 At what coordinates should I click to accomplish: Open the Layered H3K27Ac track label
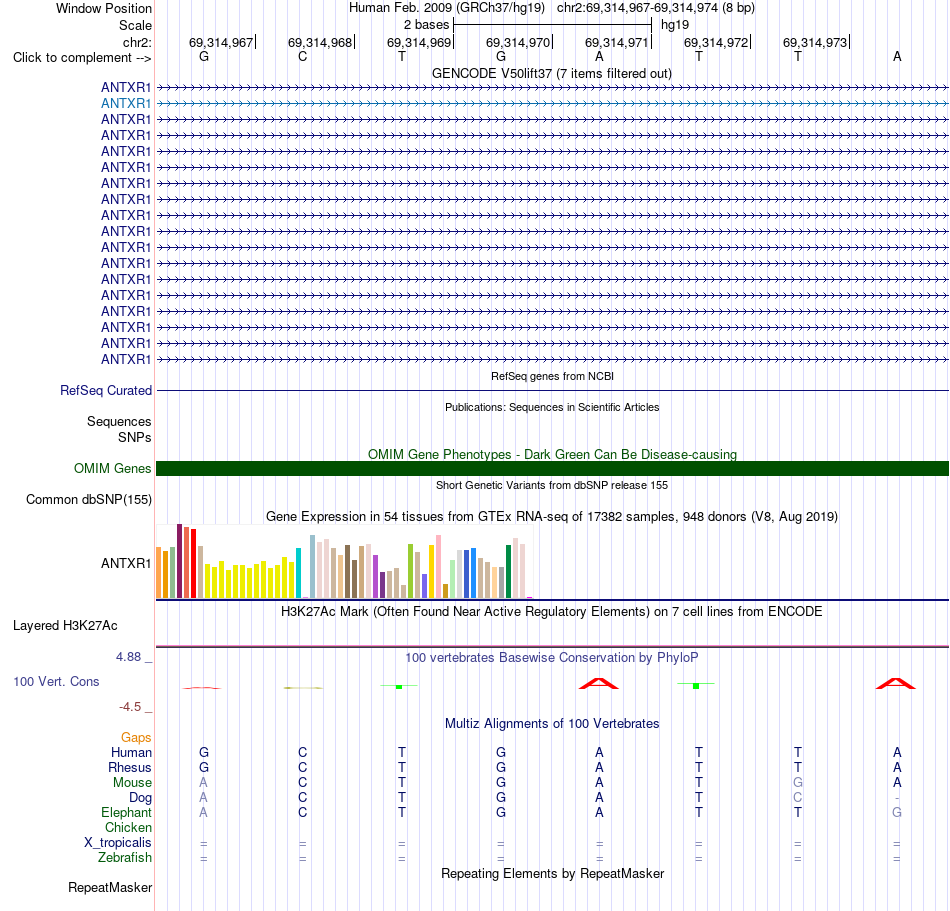[65, 626]
